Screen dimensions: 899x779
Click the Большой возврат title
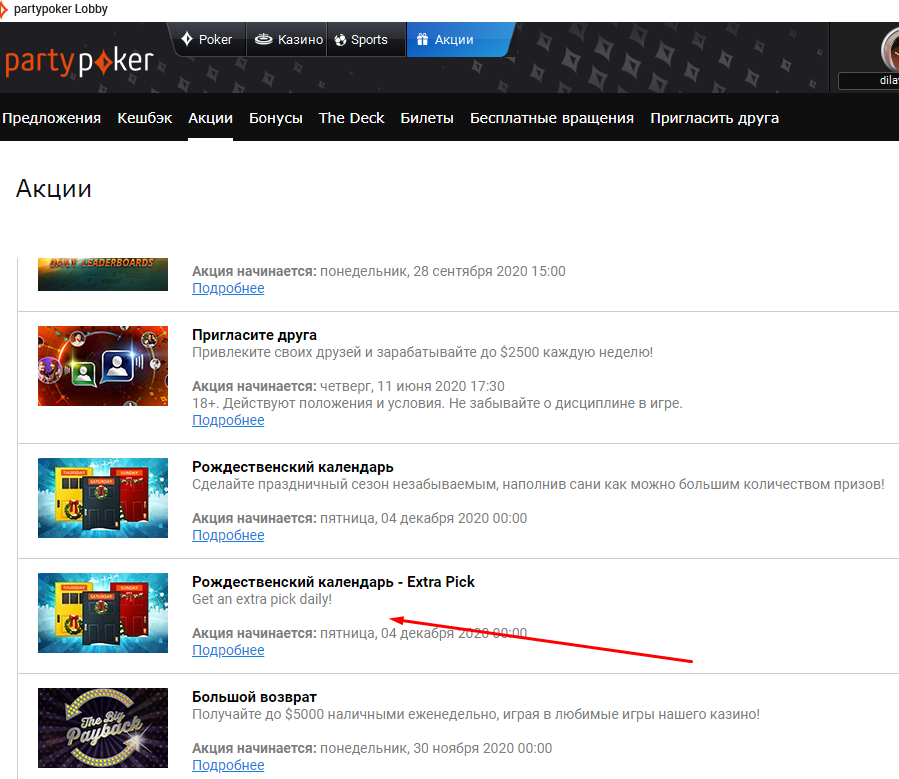255,697
